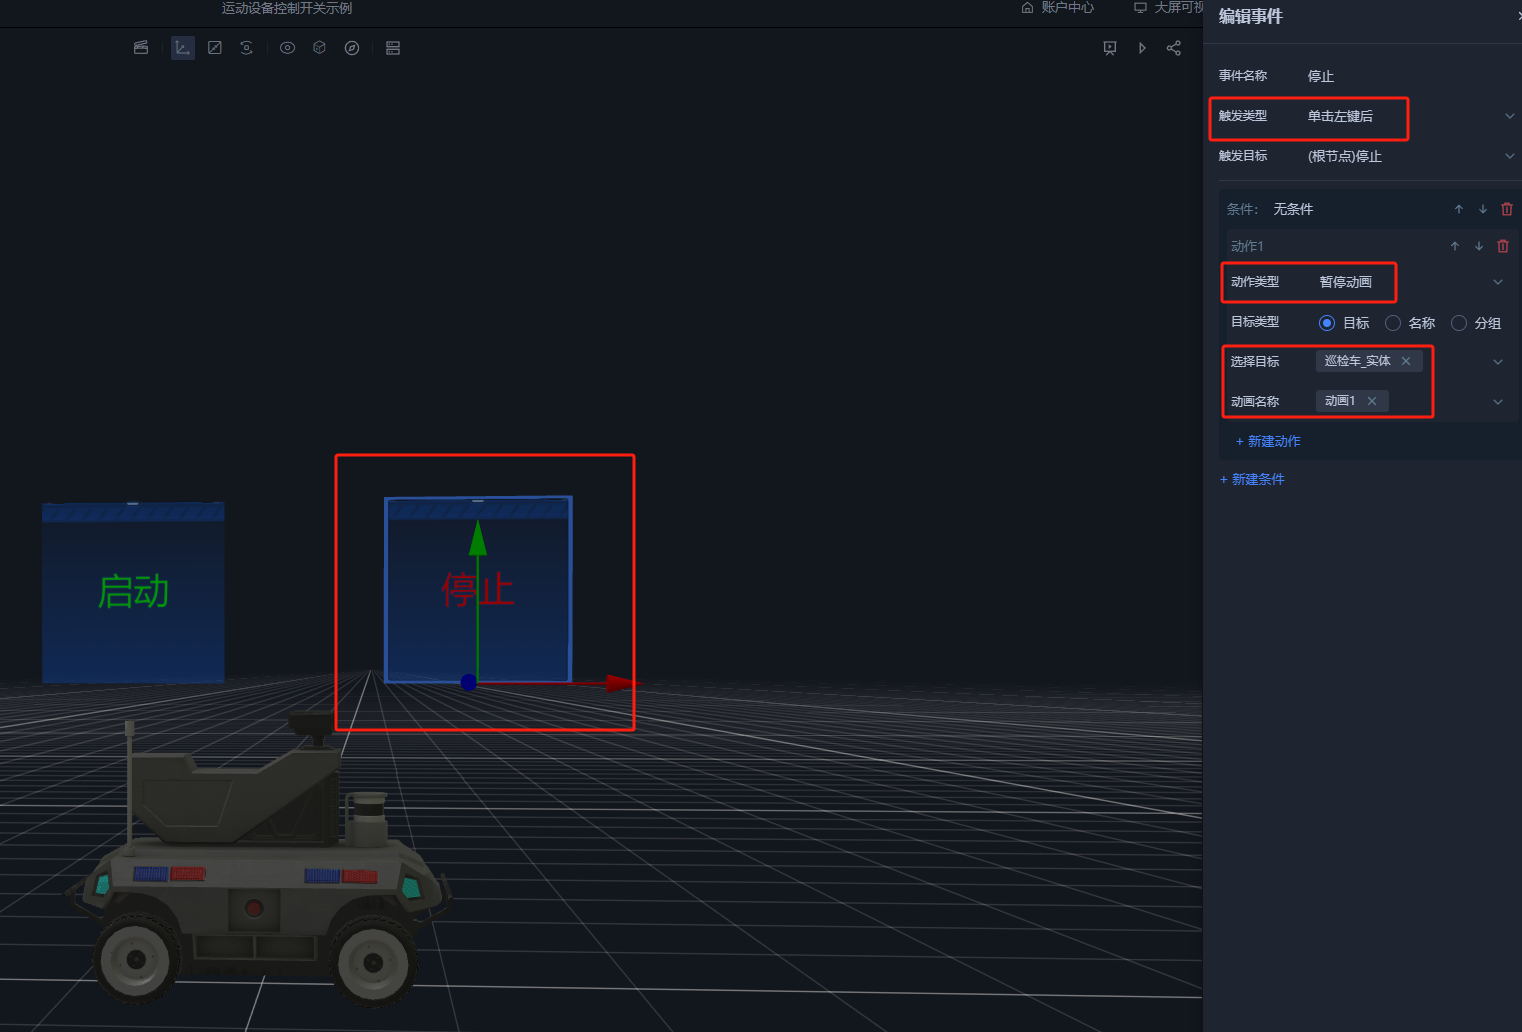Select the 启动 panel in the 3D scene
Image resolution: width=1522 pixels, height=1032 pixels.
(133, 592)
